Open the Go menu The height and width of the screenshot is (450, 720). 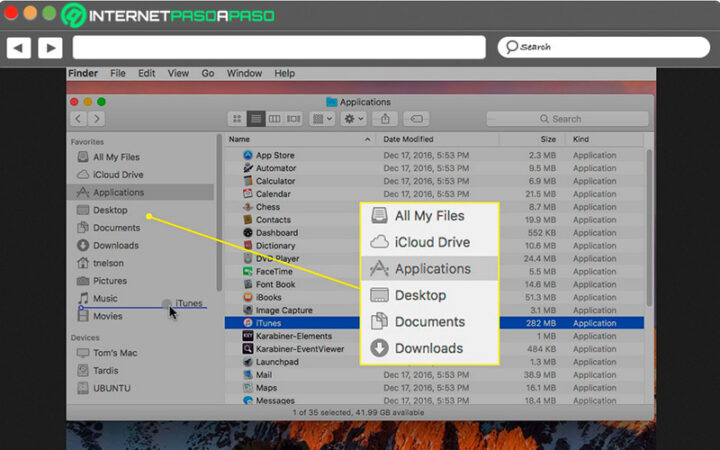pyautogui.click(x=208, y=73)
